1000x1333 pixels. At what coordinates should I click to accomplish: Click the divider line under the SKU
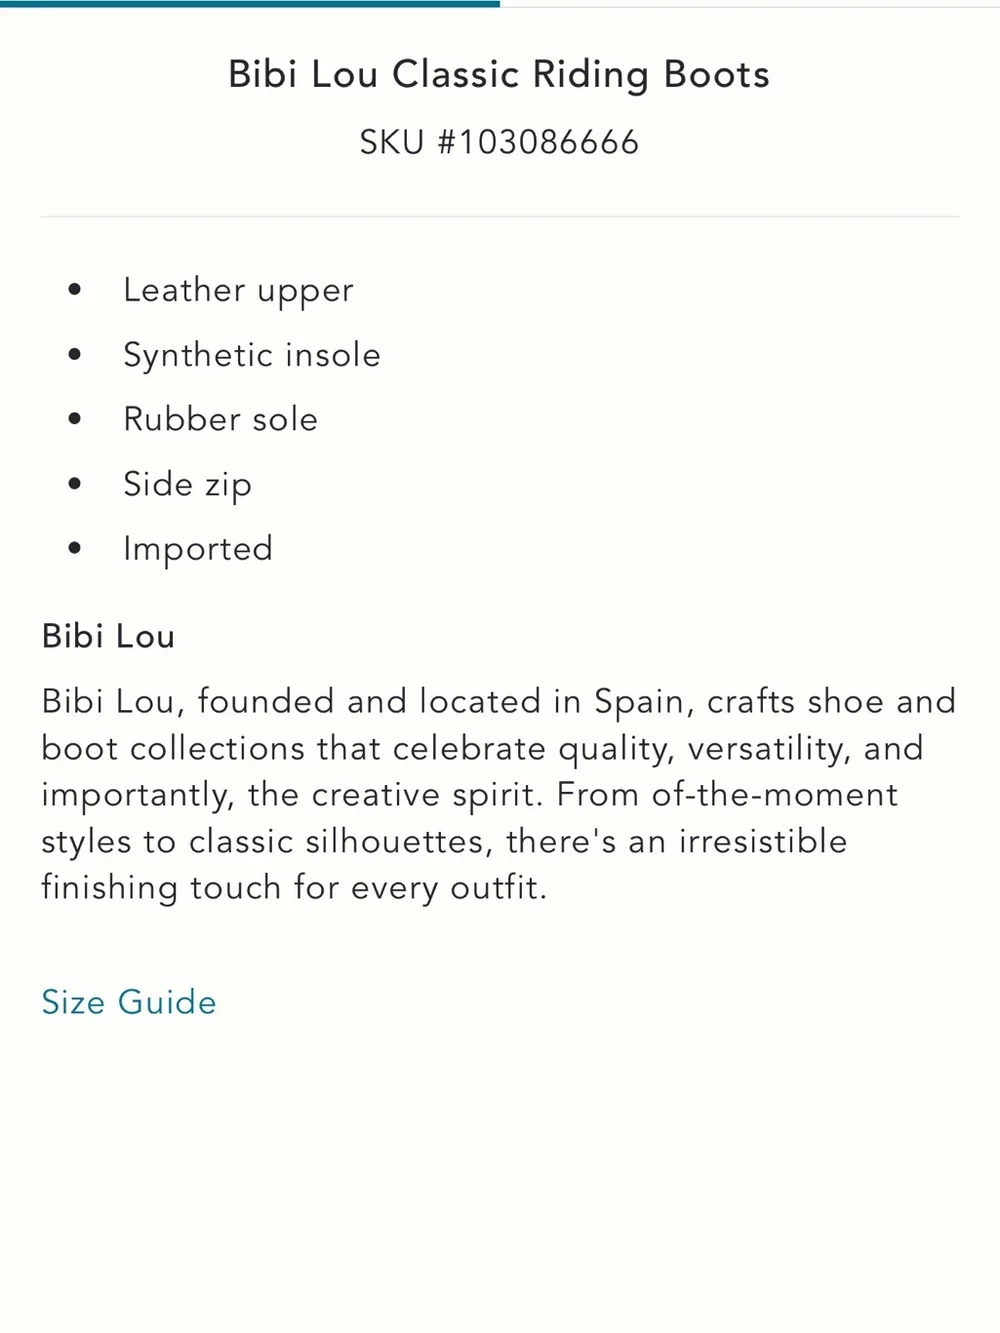coord(499,216)
